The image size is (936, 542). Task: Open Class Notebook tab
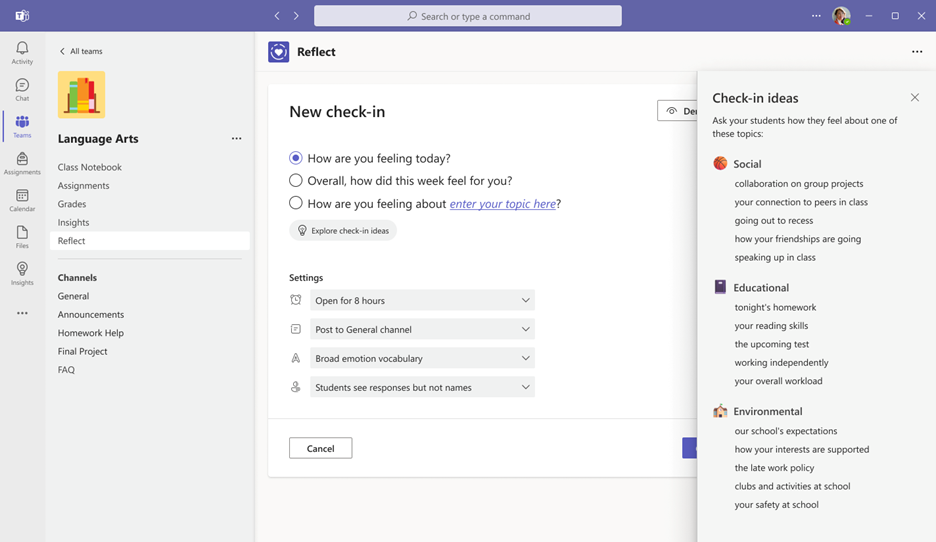pyautogui.click(x=90, y=167)
